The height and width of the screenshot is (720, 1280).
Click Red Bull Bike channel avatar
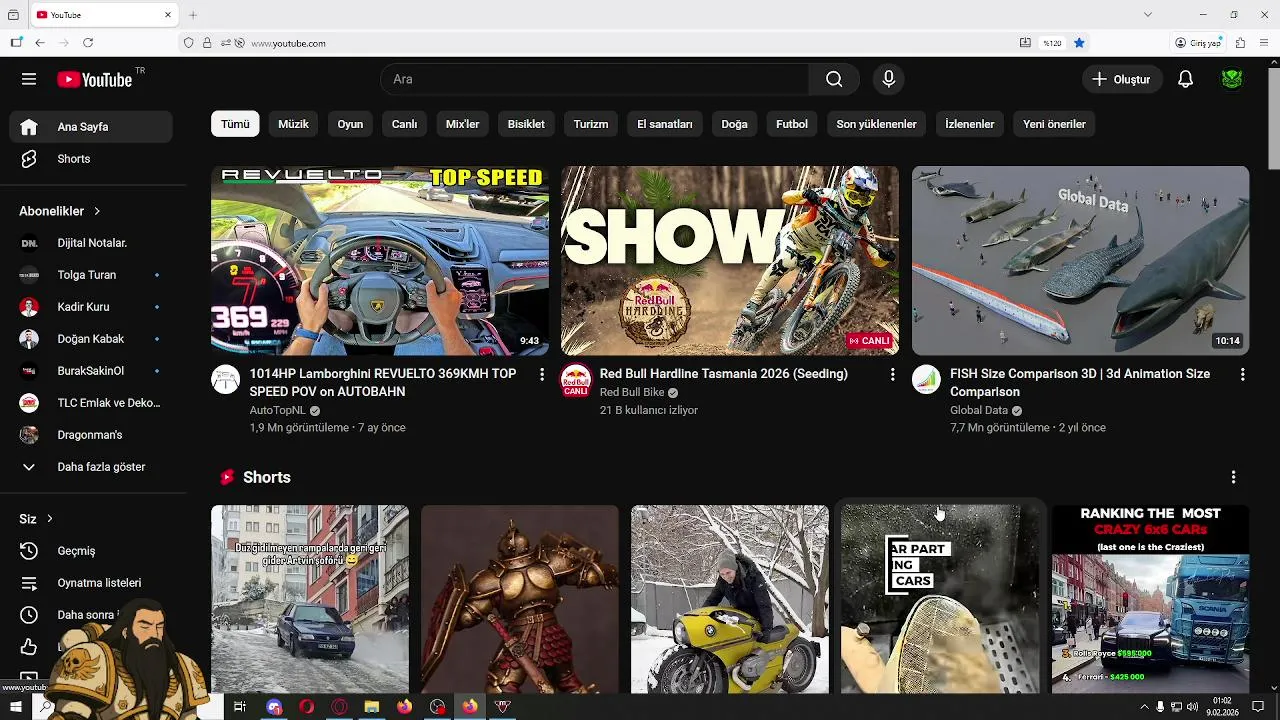coord(576,379)
